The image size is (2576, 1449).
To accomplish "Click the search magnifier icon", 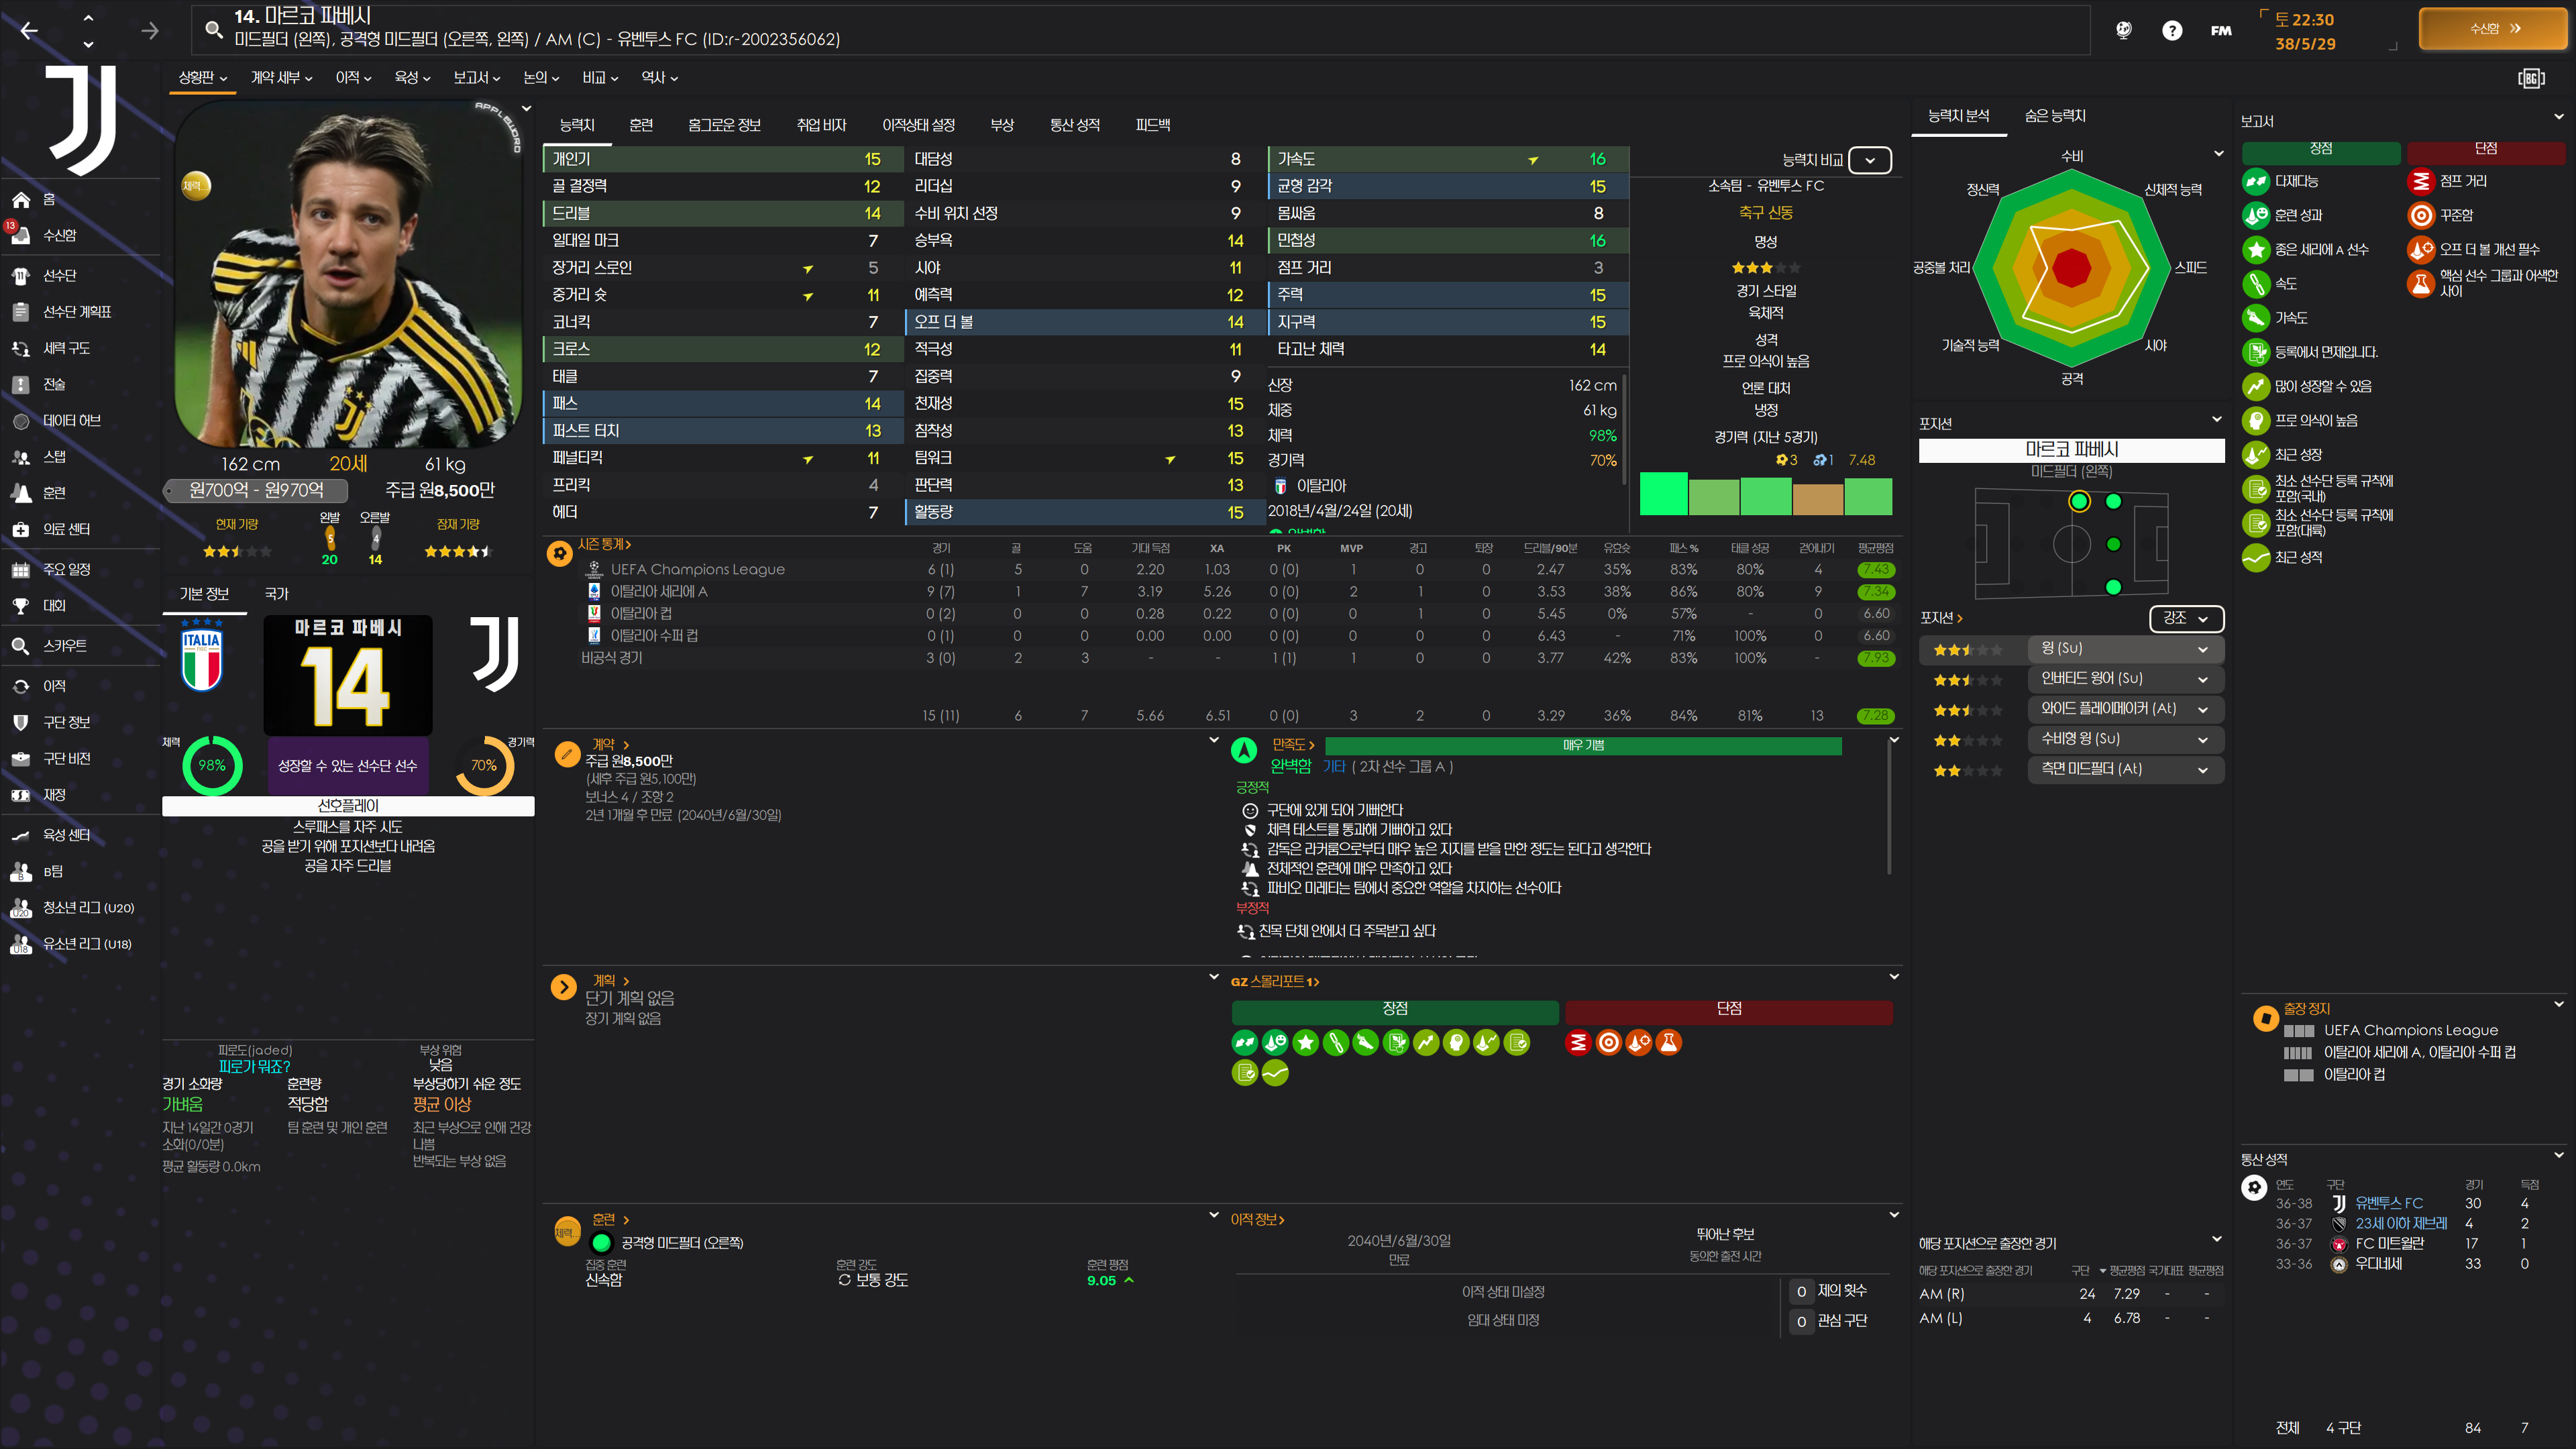I will (x=213, y=29).
